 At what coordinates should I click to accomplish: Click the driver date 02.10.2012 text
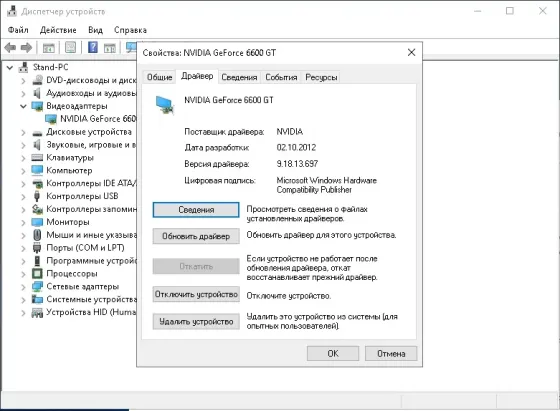[x=296, y=147]
